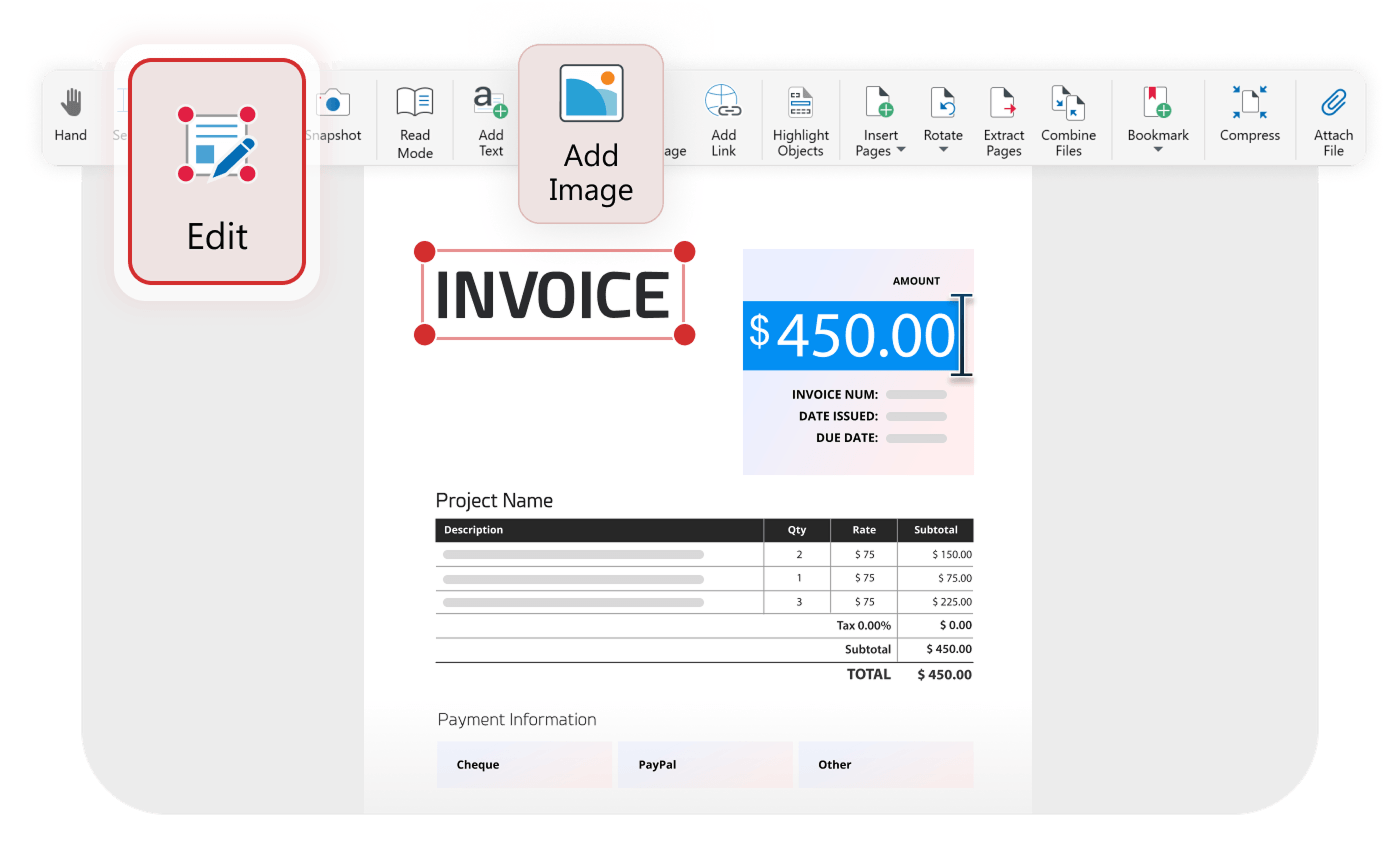The width and height of the screenshot is (1400, 862).
Task: Toggle Highlight Objects
Action: (x=800, y=118)
